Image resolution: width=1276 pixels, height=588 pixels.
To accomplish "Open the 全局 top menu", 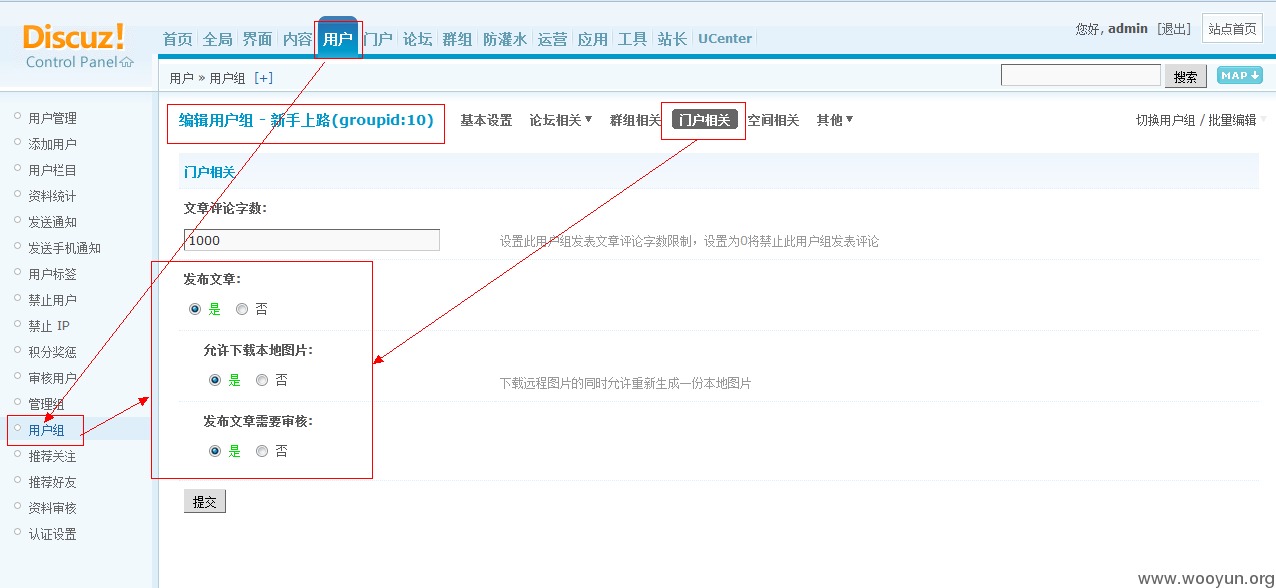I will point(218,39).
